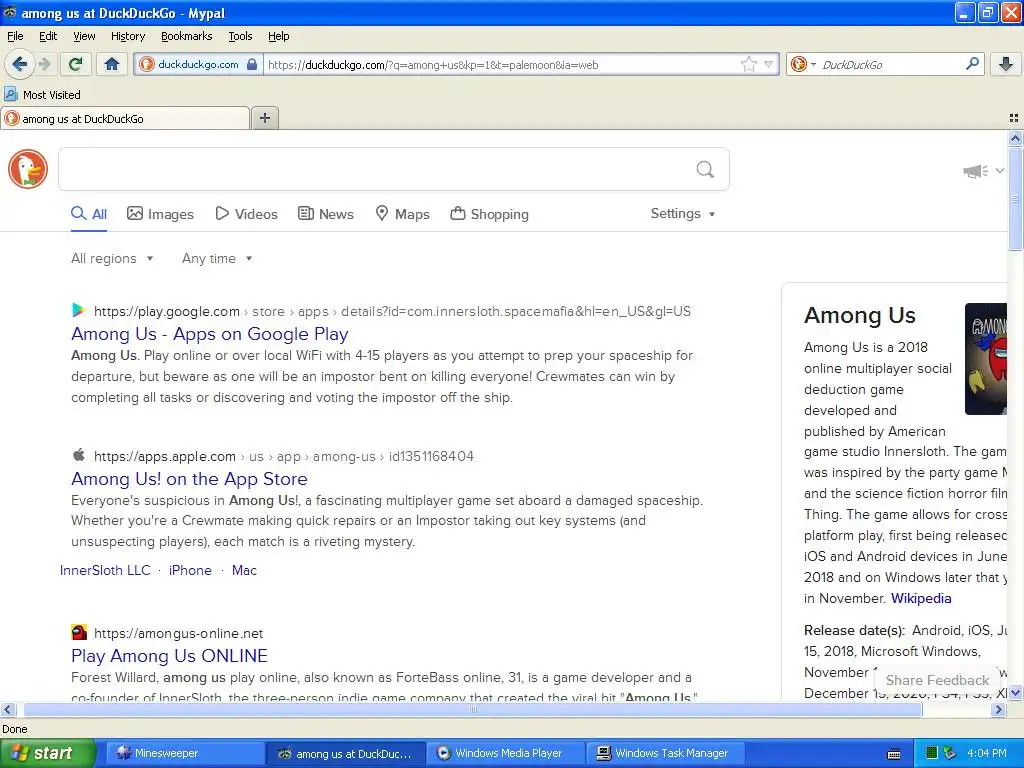Click the Google Play favicon

click(78, 310)
